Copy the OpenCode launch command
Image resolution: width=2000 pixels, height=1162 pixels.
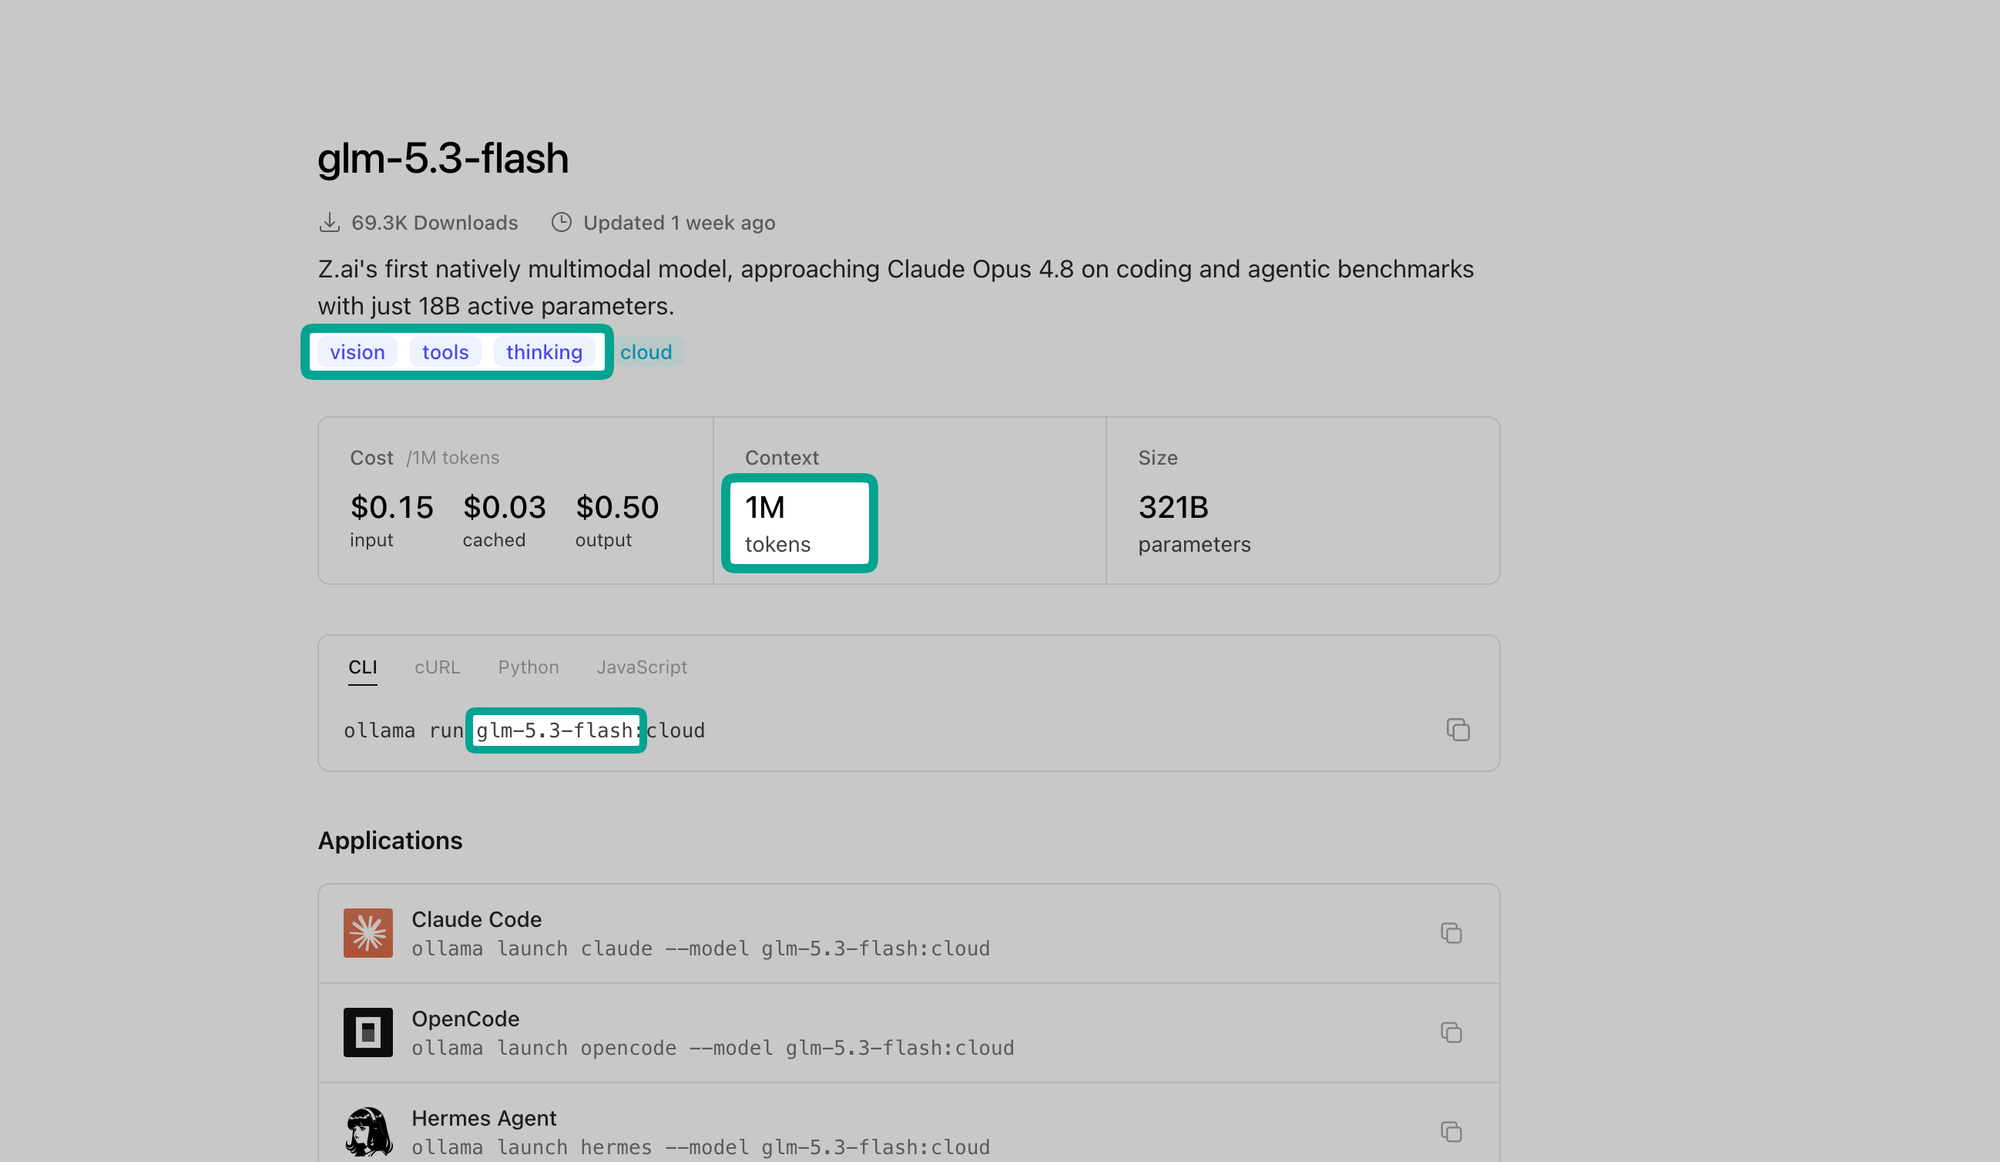click(x=1451, y=1032)
